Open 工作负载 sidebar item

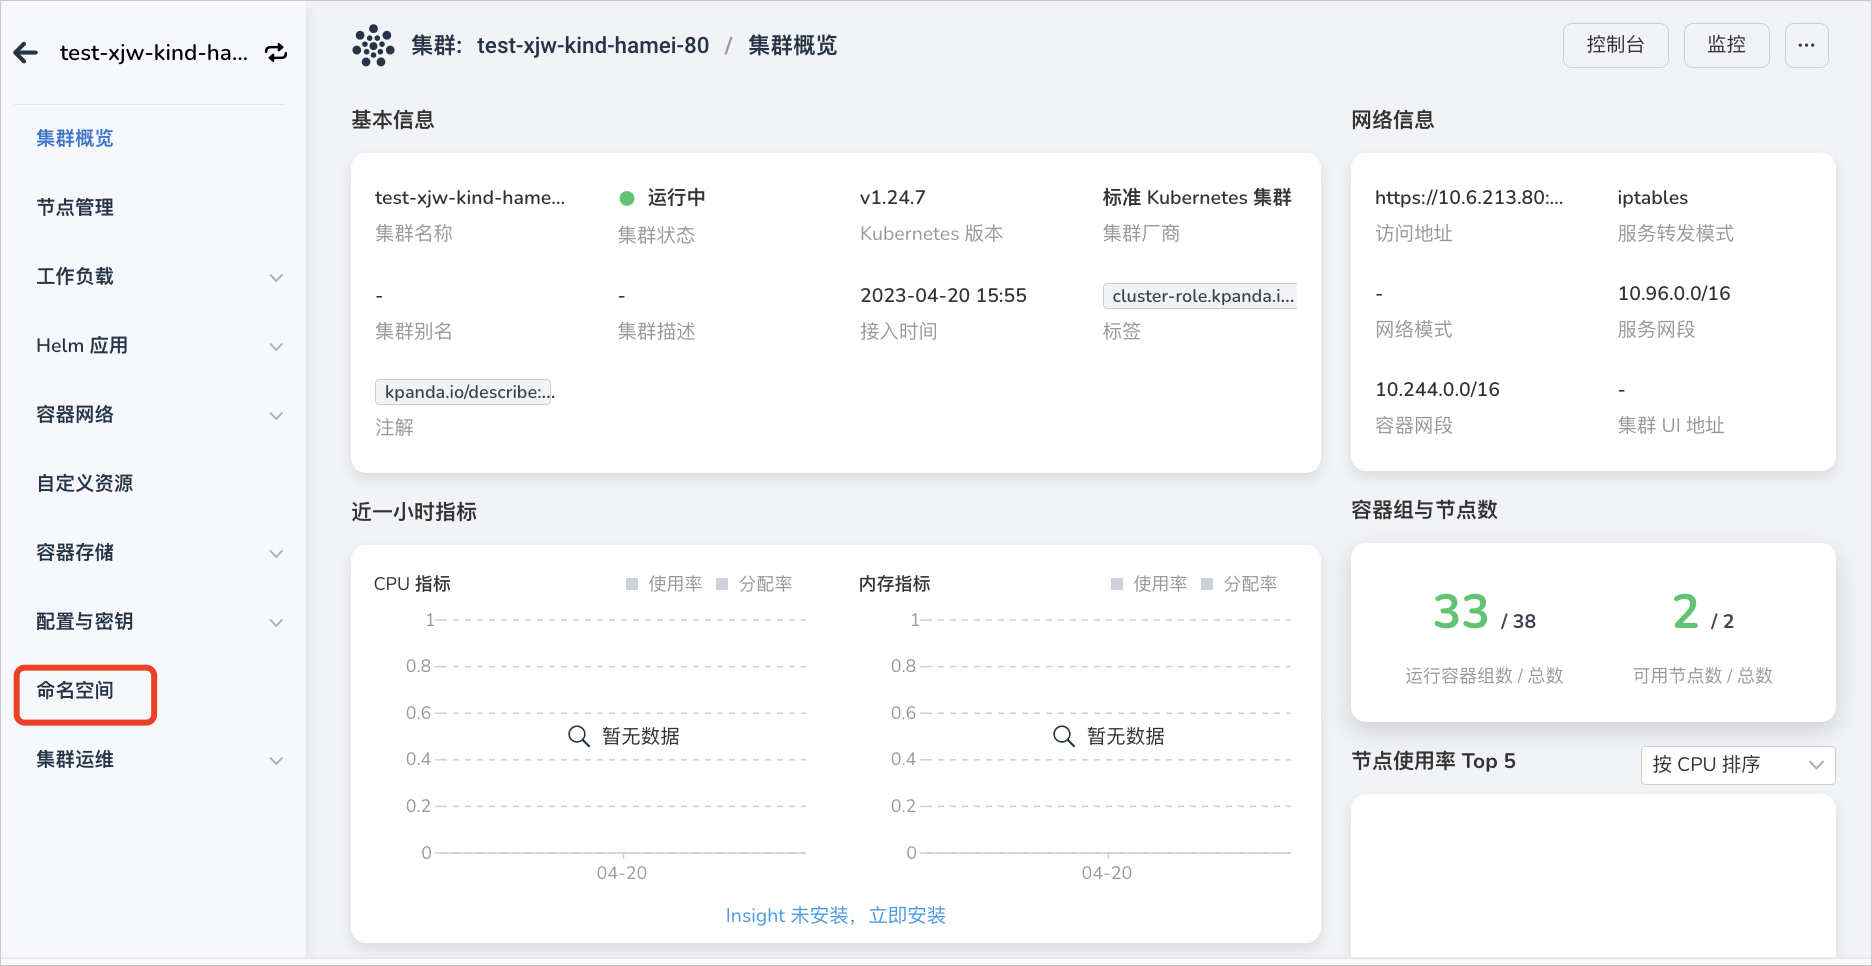tap(75, 276)
